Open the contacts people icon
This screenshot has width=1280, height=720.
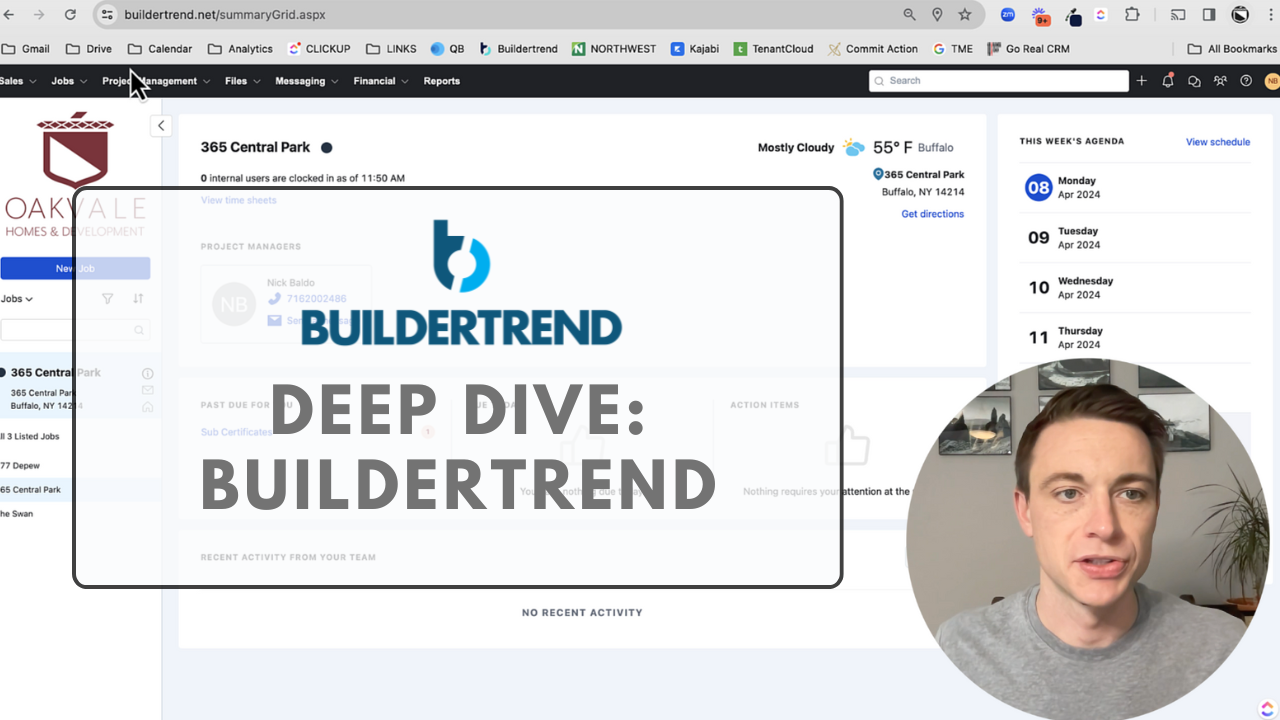click(1220, 81)
